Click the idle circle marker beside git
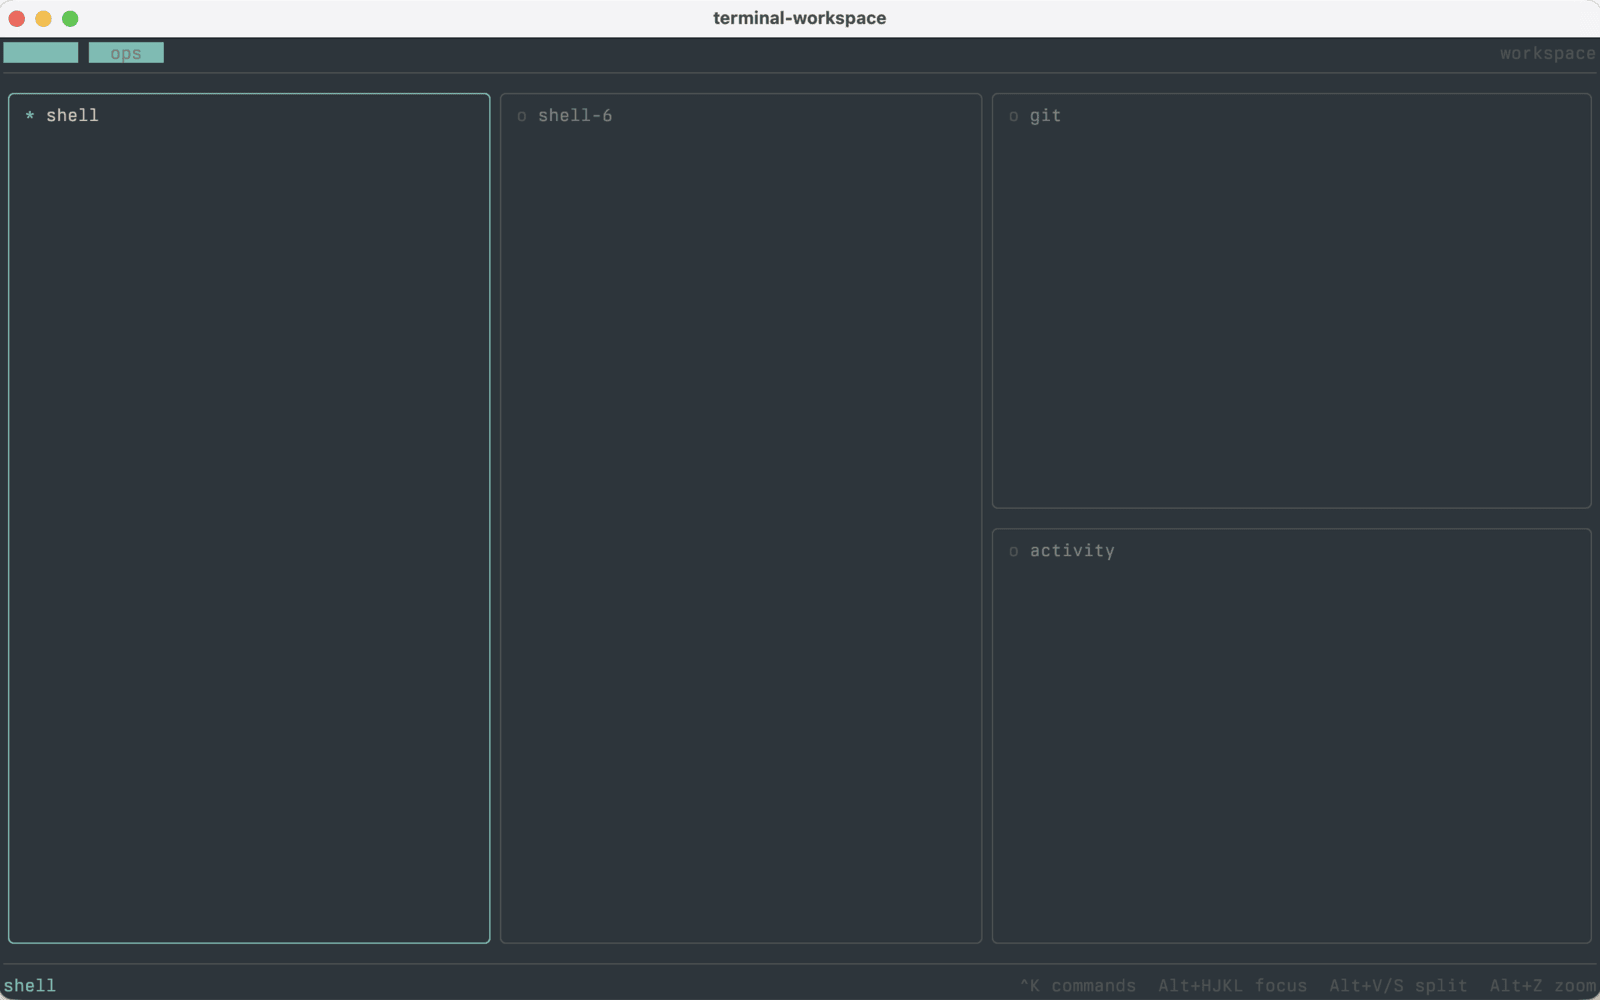Image resolution: width=1600 pixels, height=1000 pixels. [1014, 116]
